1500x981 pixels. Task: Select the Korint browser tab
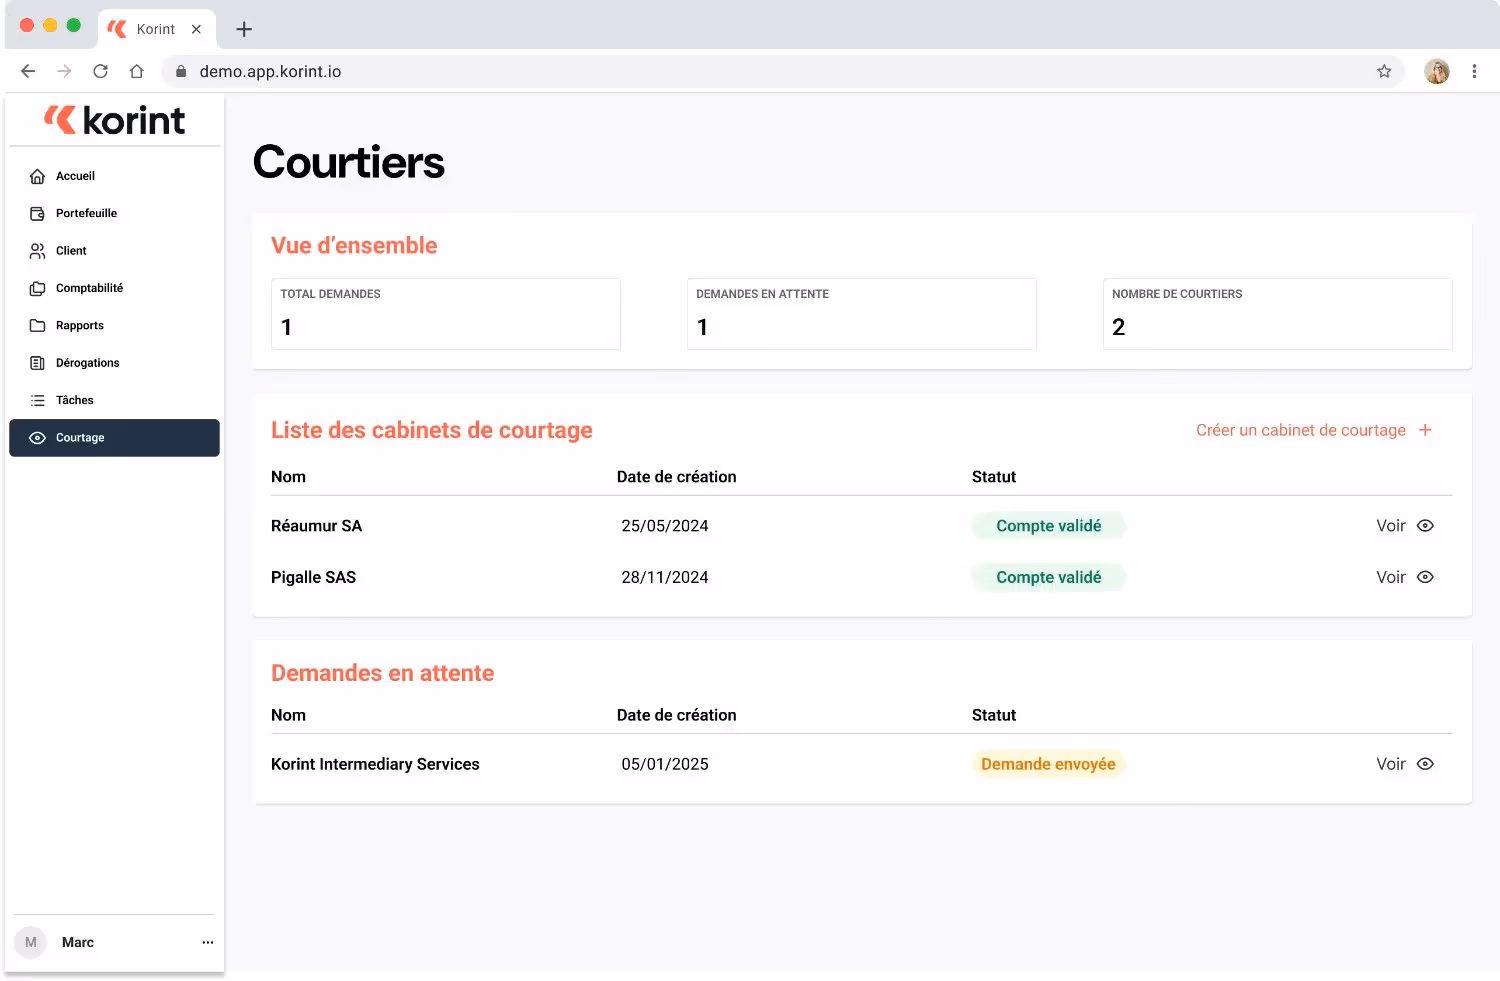tap(155, 29)
